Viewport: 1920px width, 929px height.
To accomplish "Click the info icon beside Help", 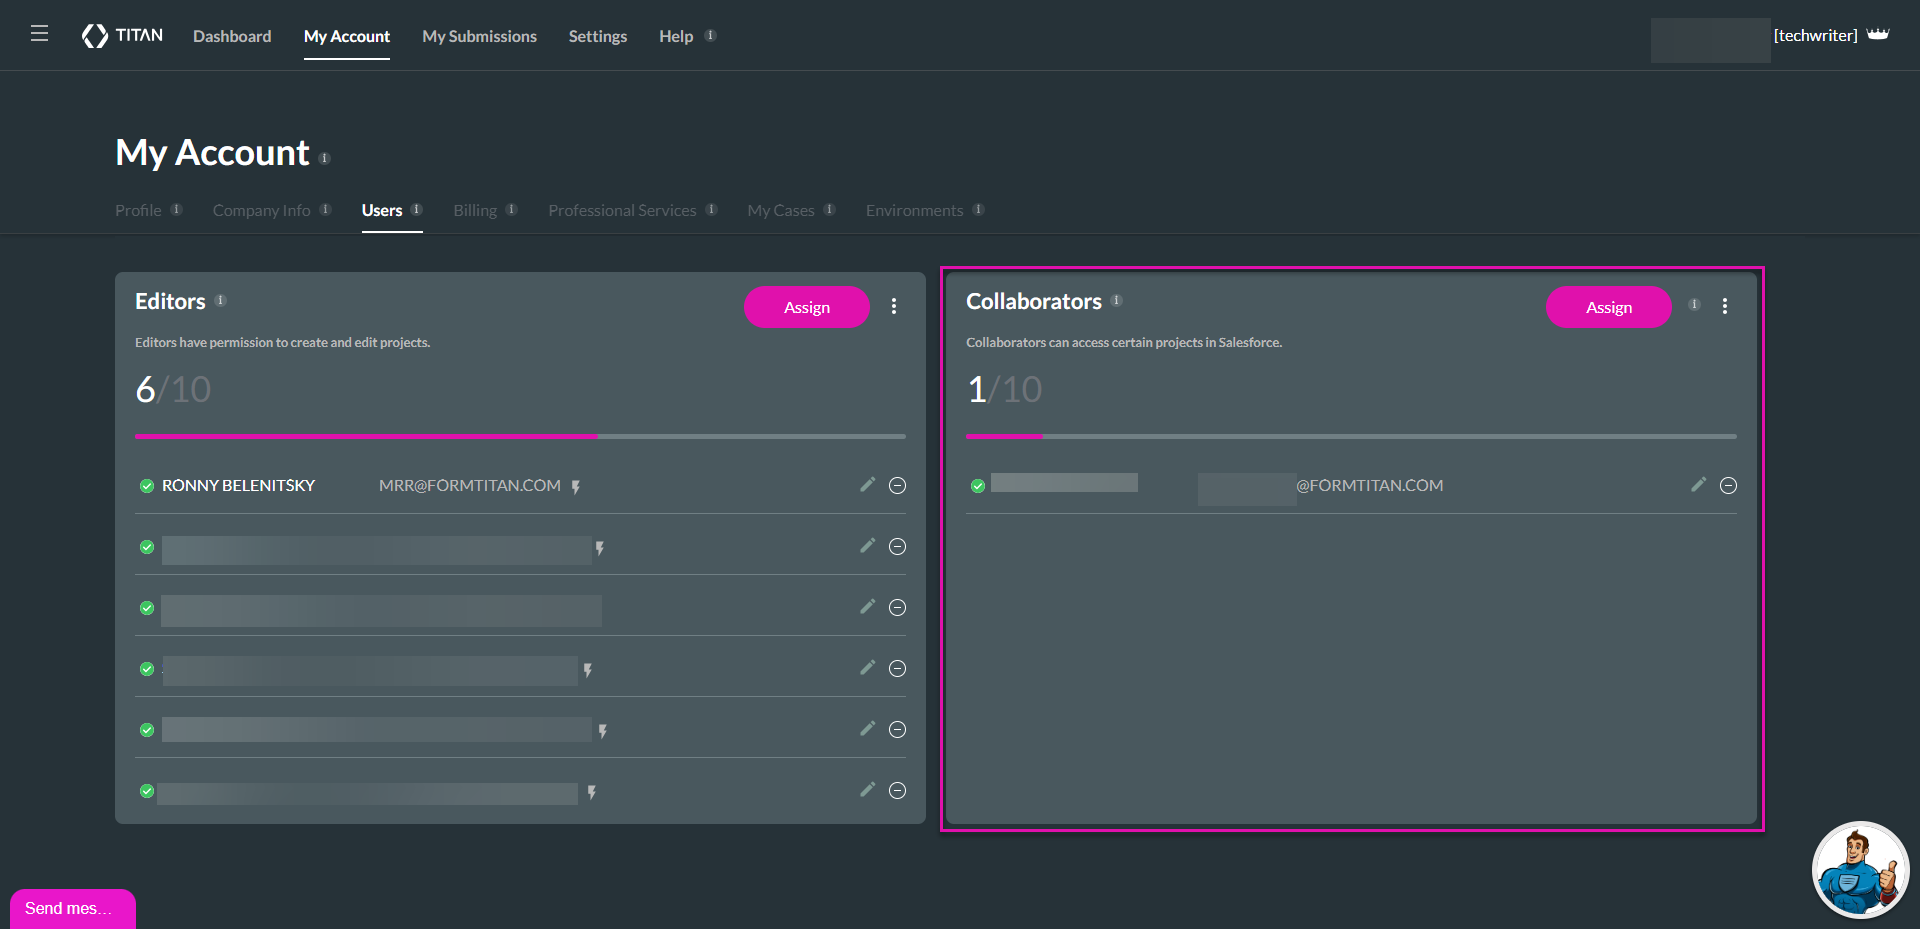I will coord(710,35).
